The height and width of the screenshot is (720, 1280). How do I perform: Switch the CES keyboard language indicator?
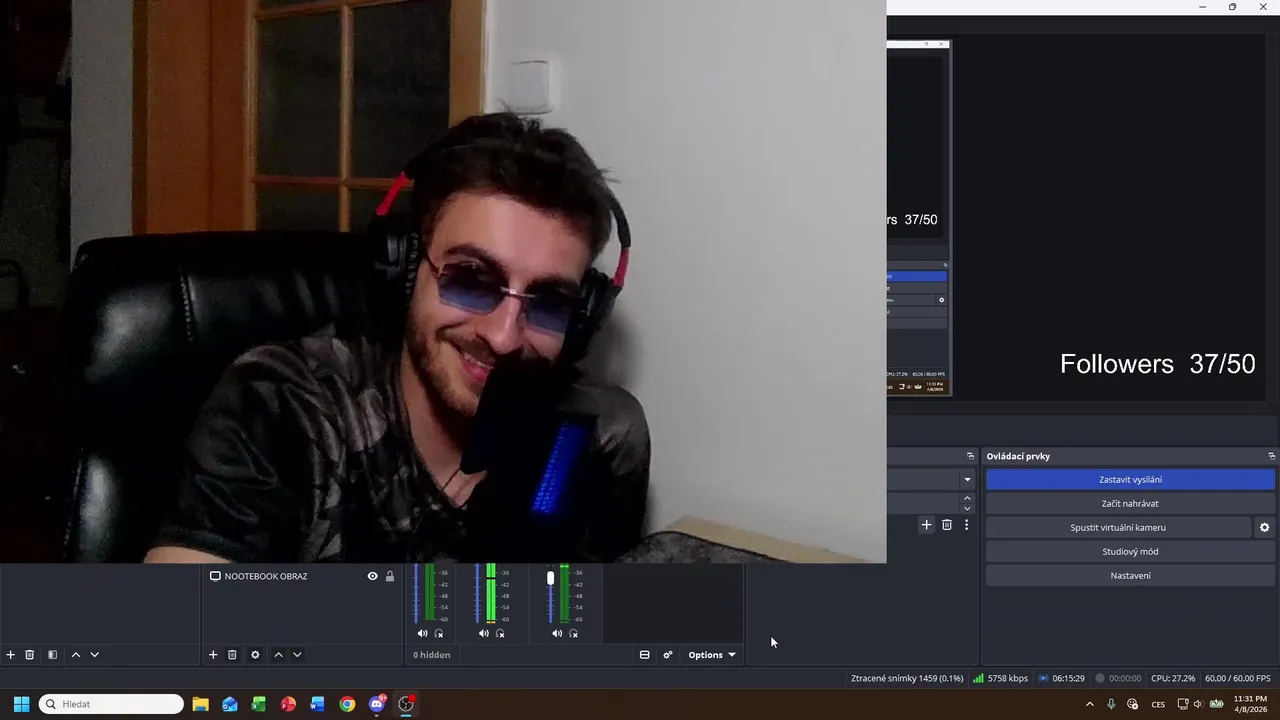(1158, 704)
